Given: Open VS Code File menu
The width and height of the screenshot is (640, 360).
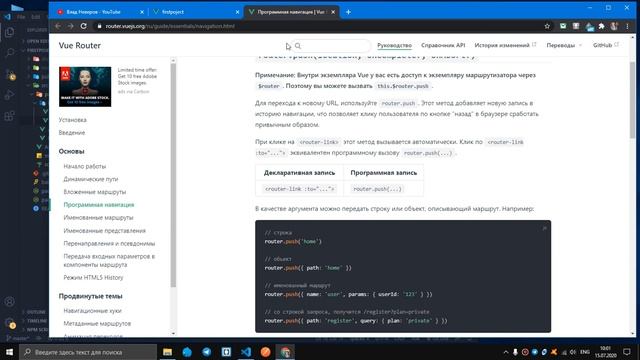Looking at the screenshot, I should click(21, 17).
